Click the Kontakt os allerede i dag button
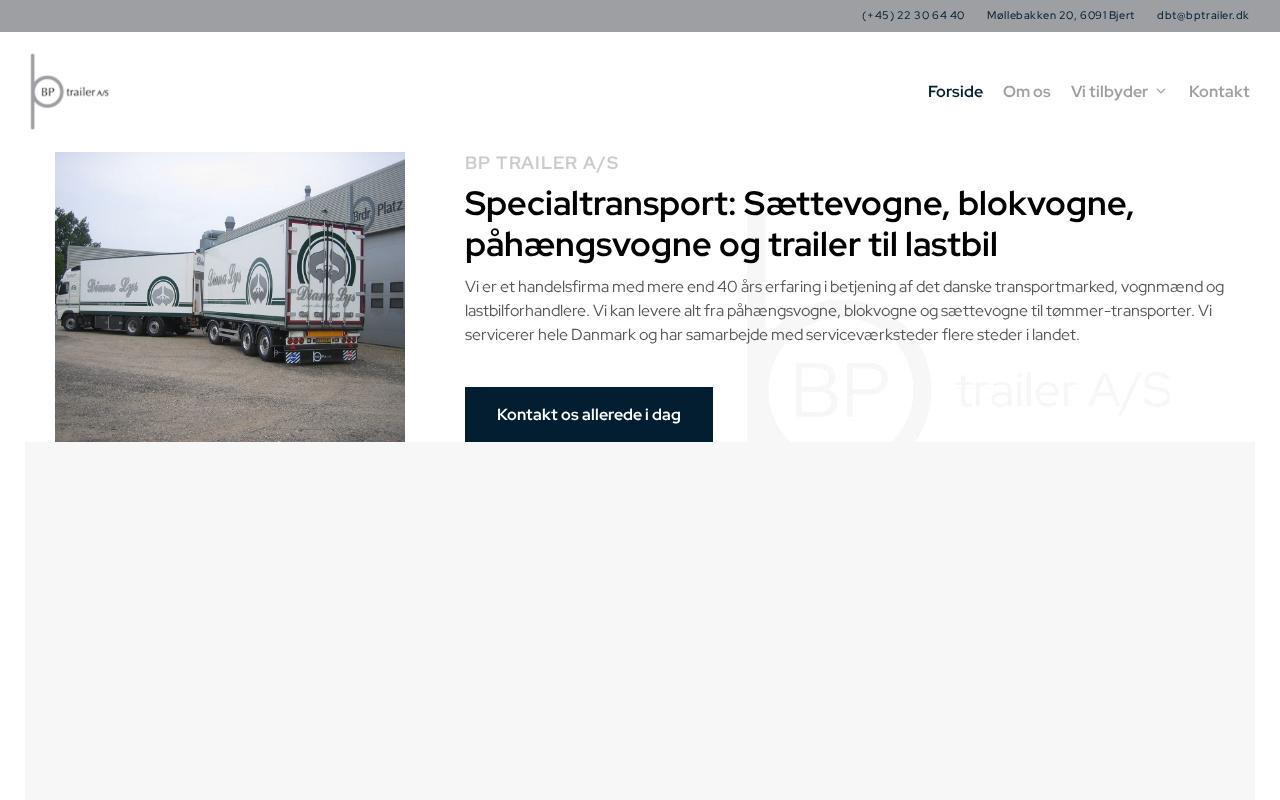 589,414
